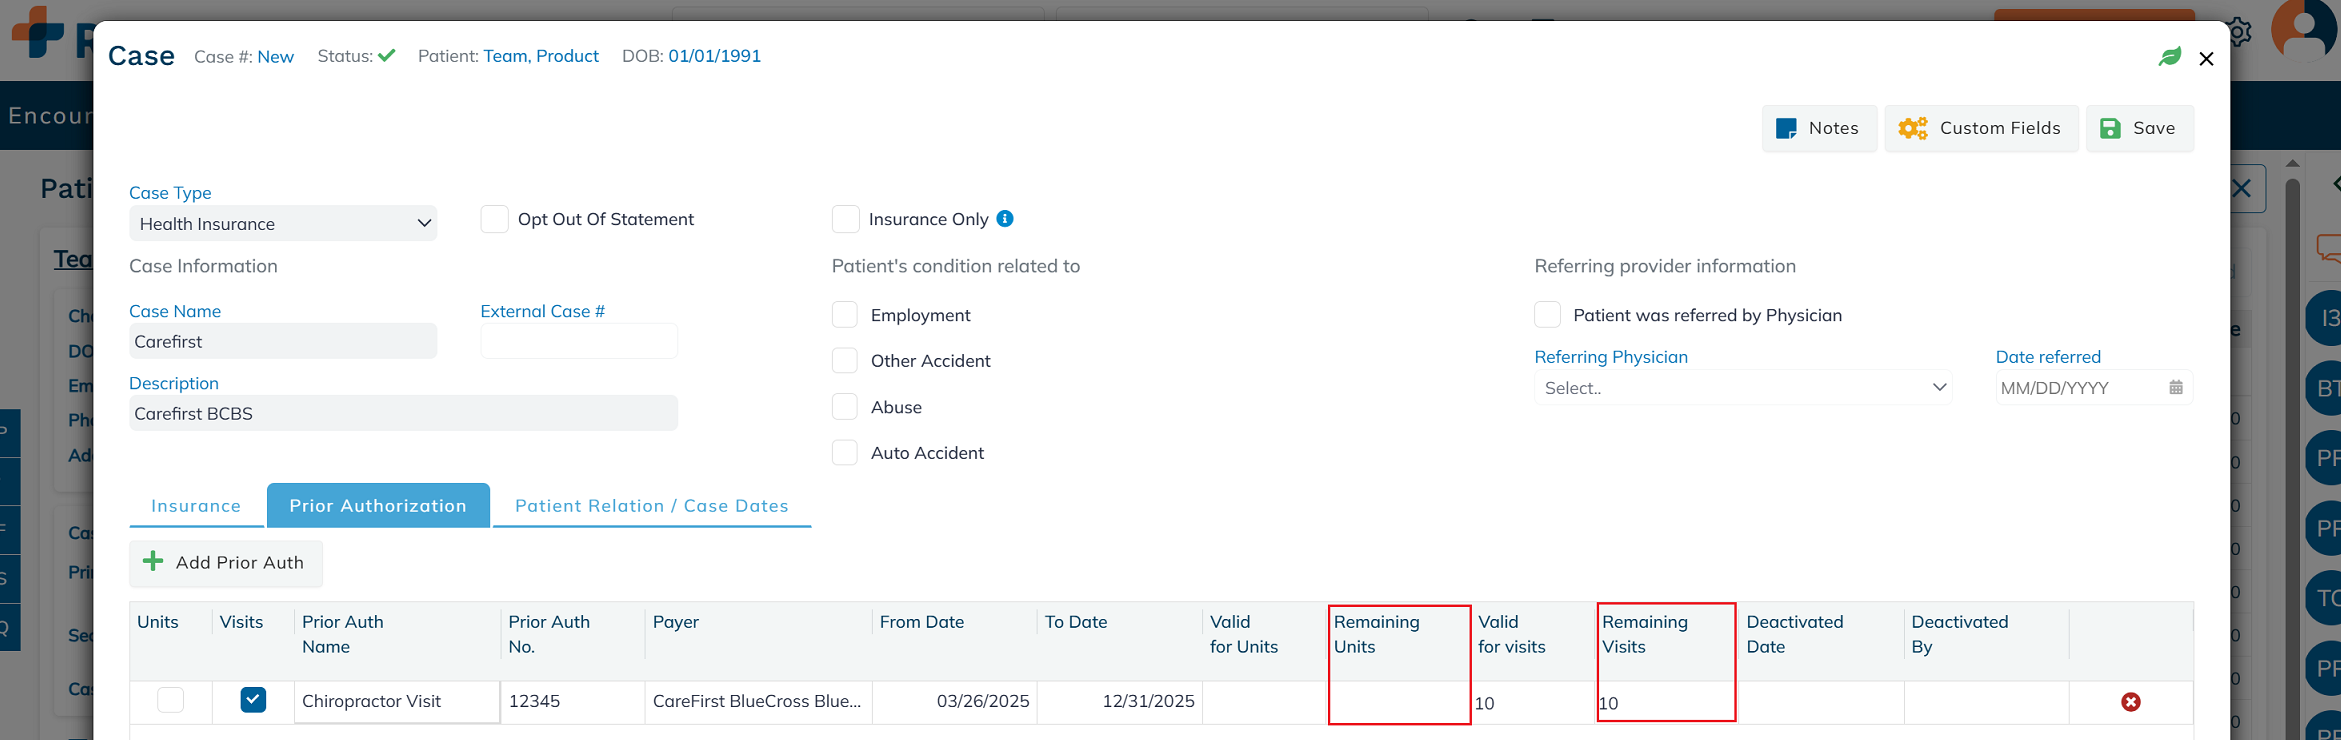Open Custom Fields settings
2341x740 pixels.
(x=1980, y=128)
